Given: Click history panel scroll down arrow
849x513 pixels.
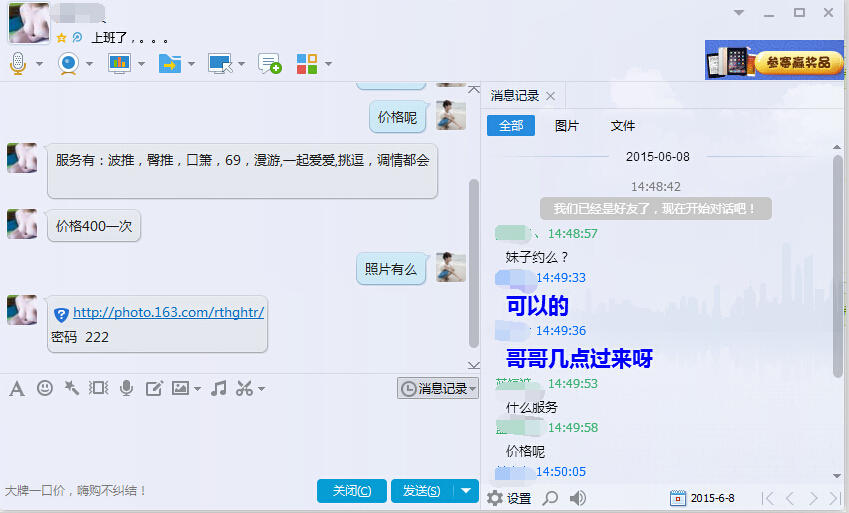Looking at the screenshot, I should [837, 476].
